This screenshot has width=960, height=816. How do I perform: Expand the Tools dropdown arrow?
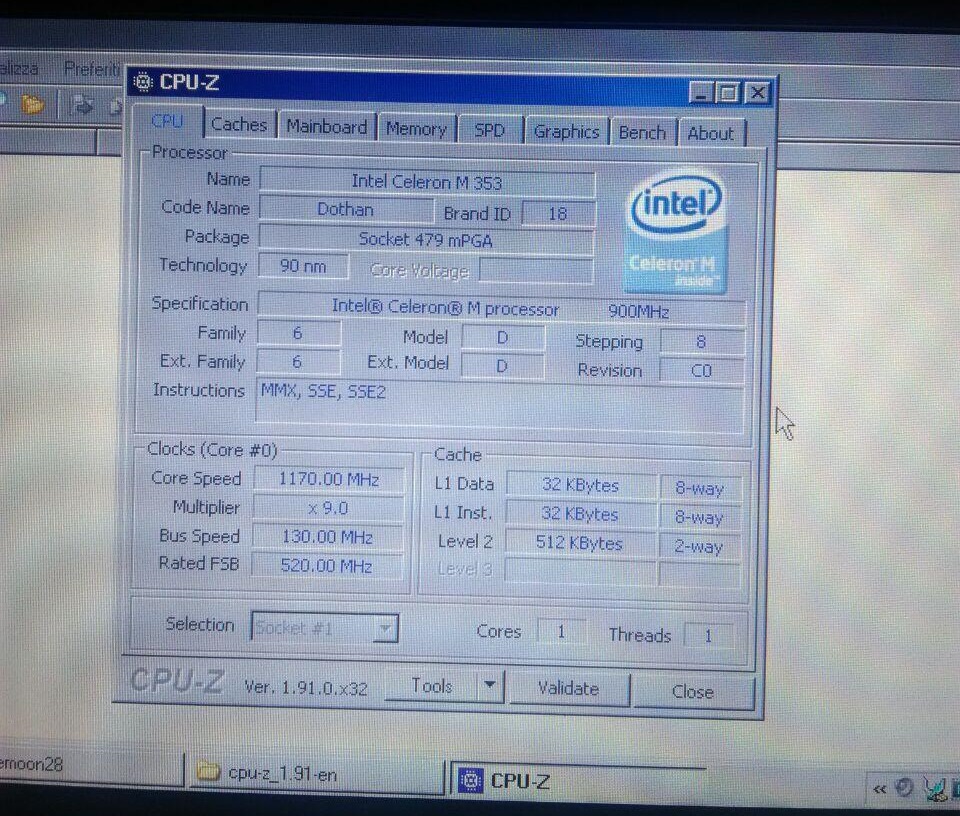(490, 686)
